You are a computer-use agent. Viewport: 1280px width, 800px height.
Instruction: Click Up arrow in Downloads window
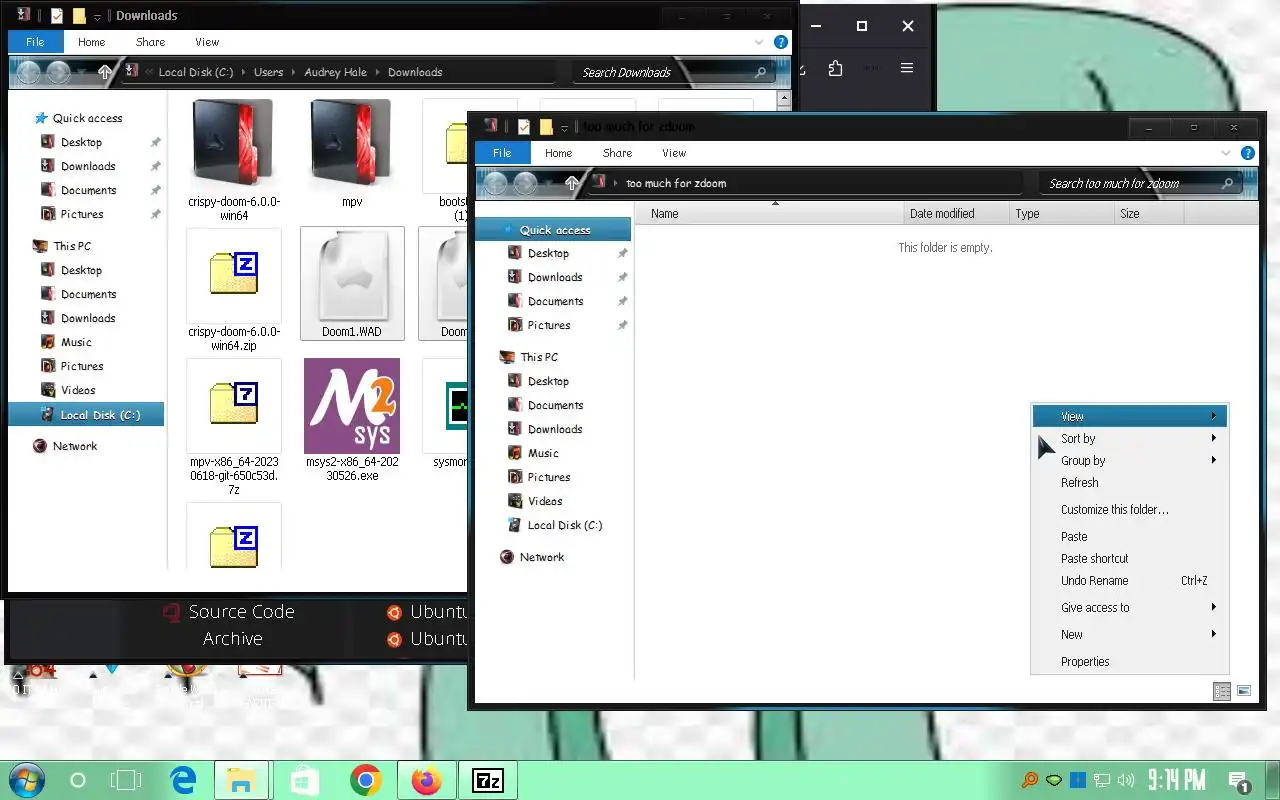(x=105, y=72)
